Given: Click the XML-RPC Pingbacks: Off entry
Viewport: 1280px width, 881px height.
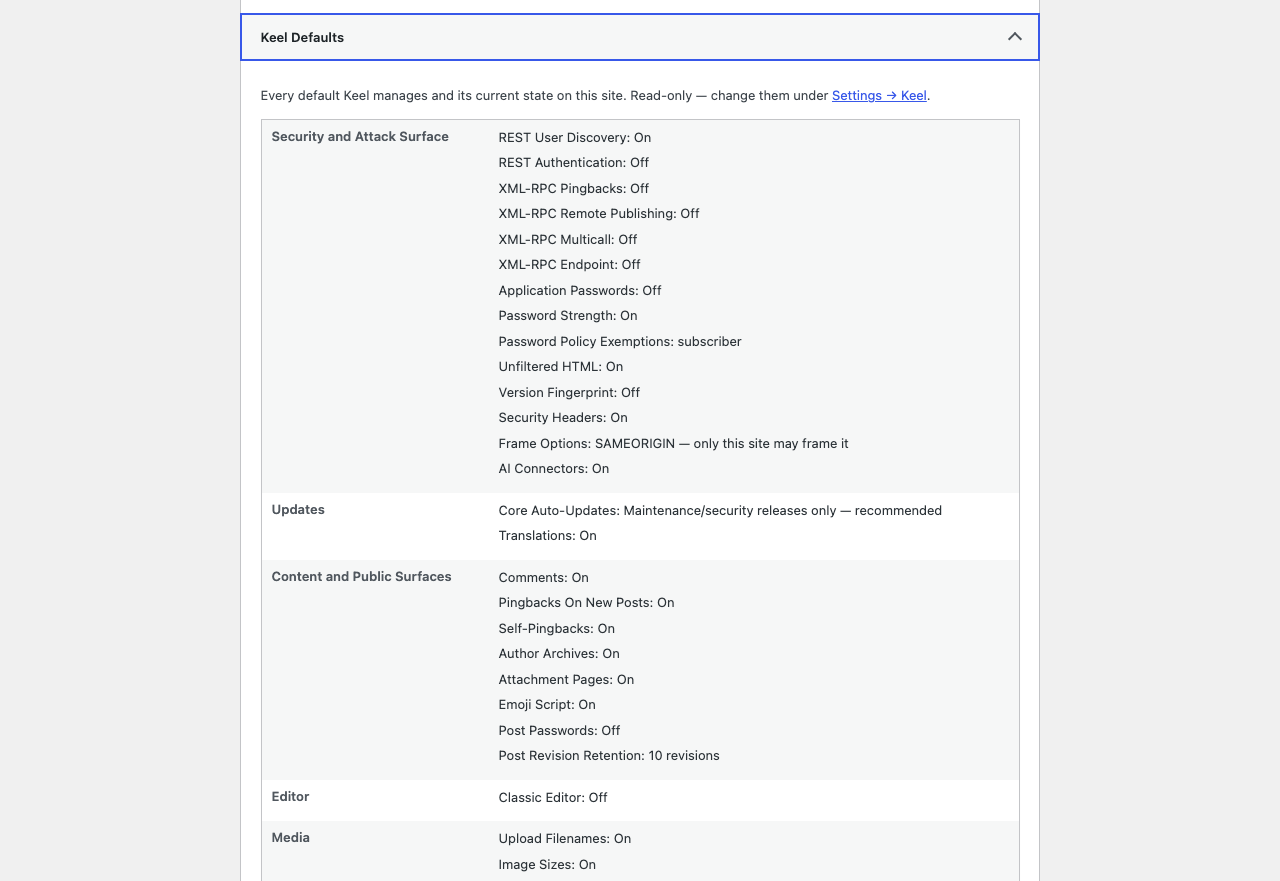Looking at the screenshot, I should point(574,189).
